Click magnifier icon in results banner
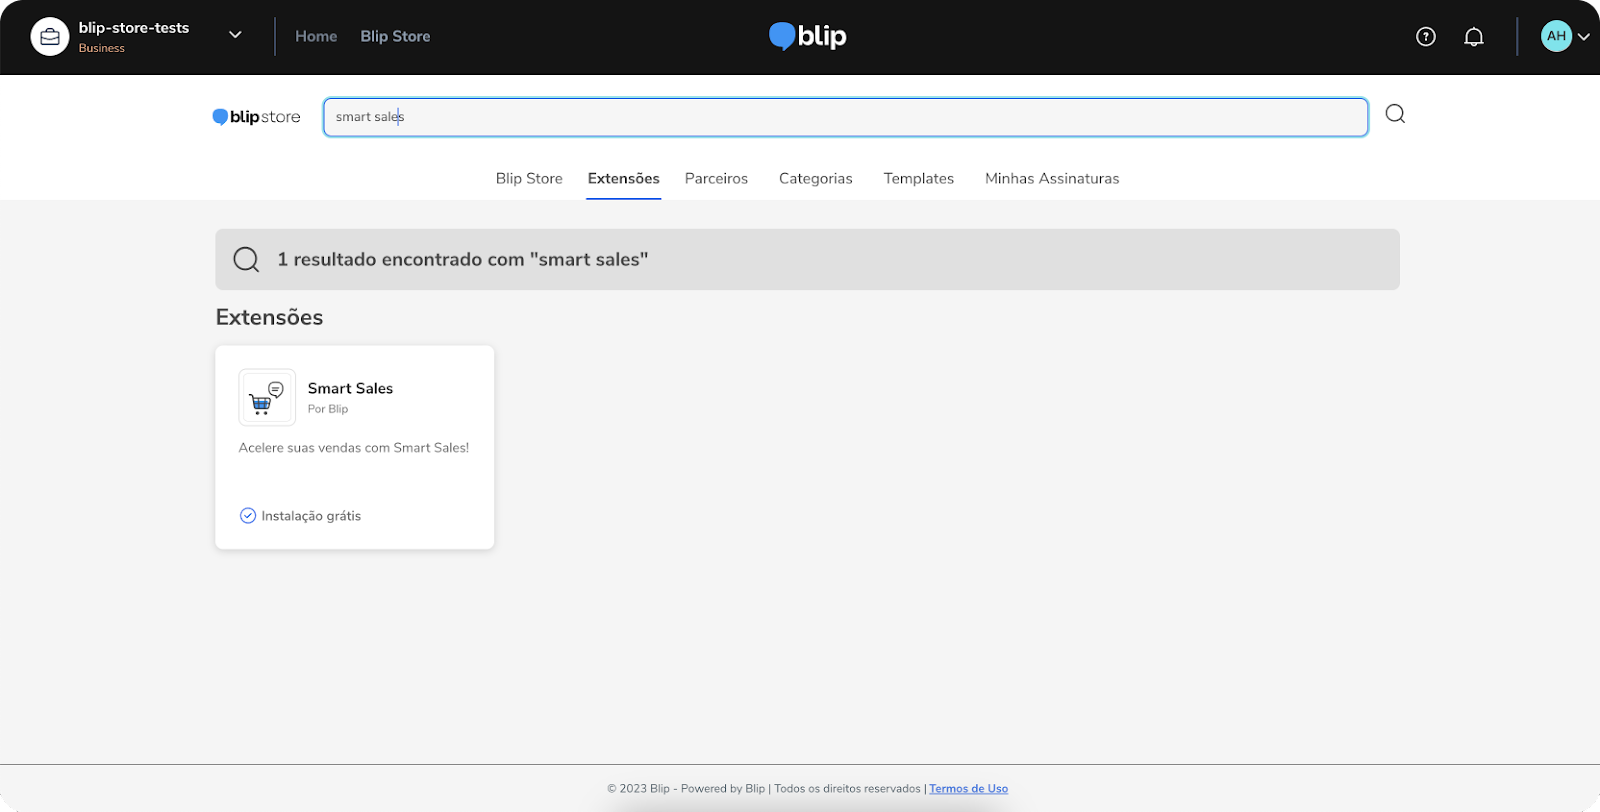This screenshot has height=812, width=1600. (246, 260)
